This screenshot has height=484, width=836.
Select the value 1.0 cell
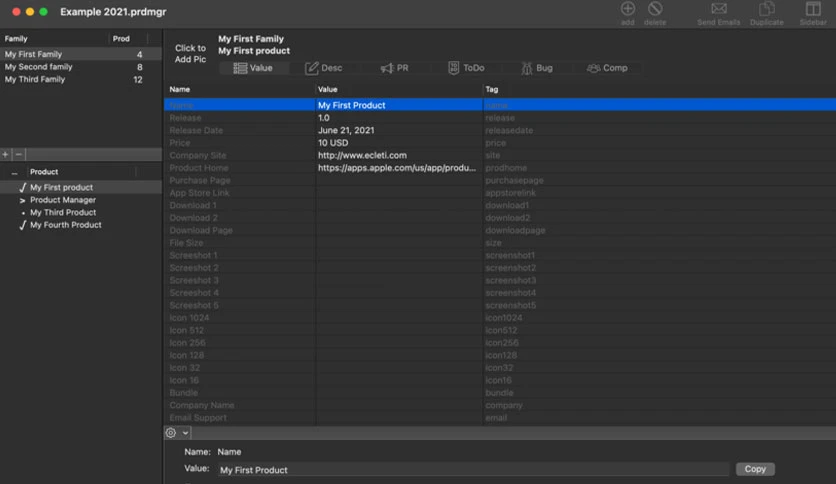coord(399,118)
